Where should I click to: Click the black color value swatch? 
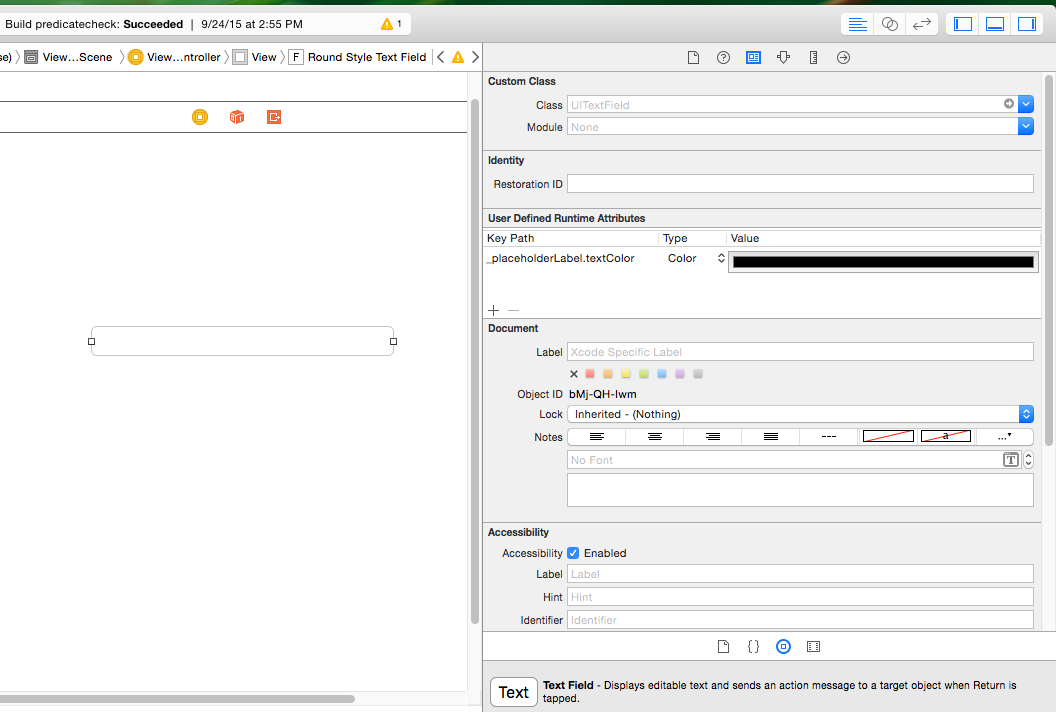882,262
